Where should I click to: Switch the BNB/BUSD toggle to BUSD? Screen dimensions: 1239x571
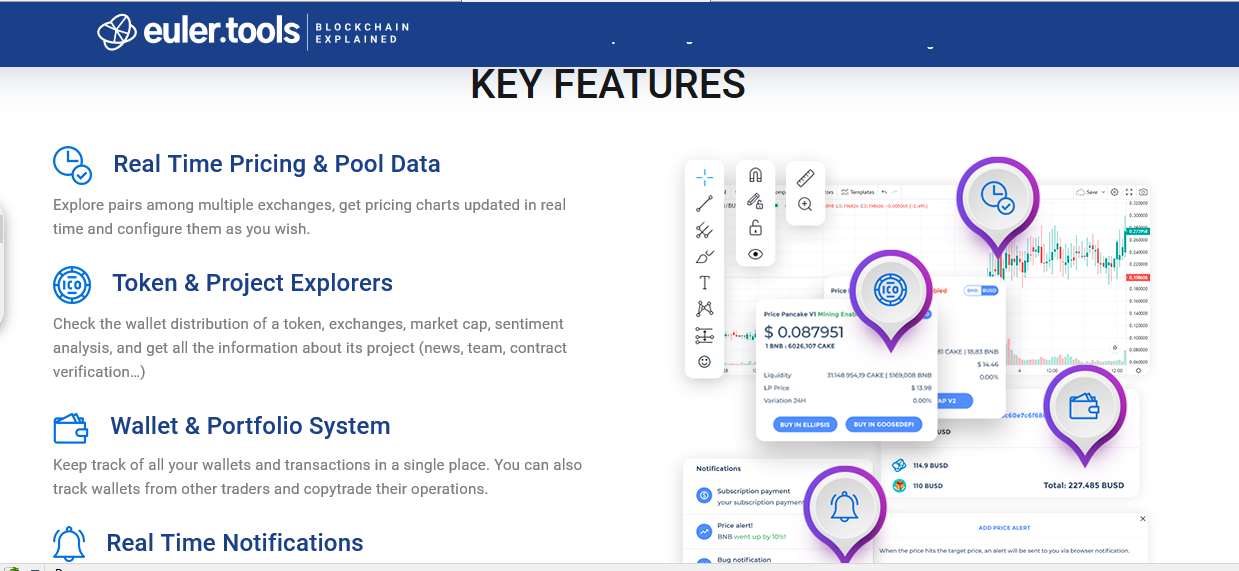pyautogui.click(x=989, y=290)
